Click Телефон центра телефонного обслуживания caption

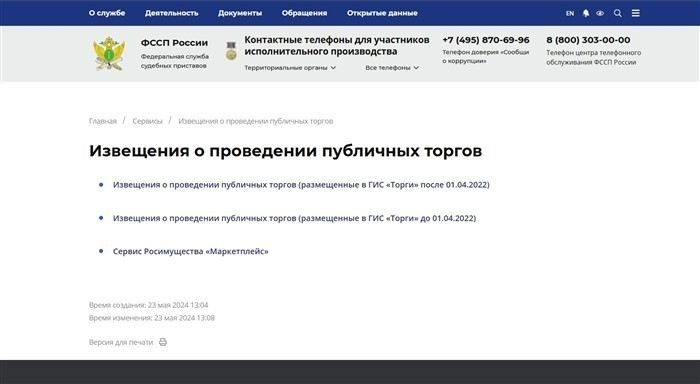click(594, 57)
